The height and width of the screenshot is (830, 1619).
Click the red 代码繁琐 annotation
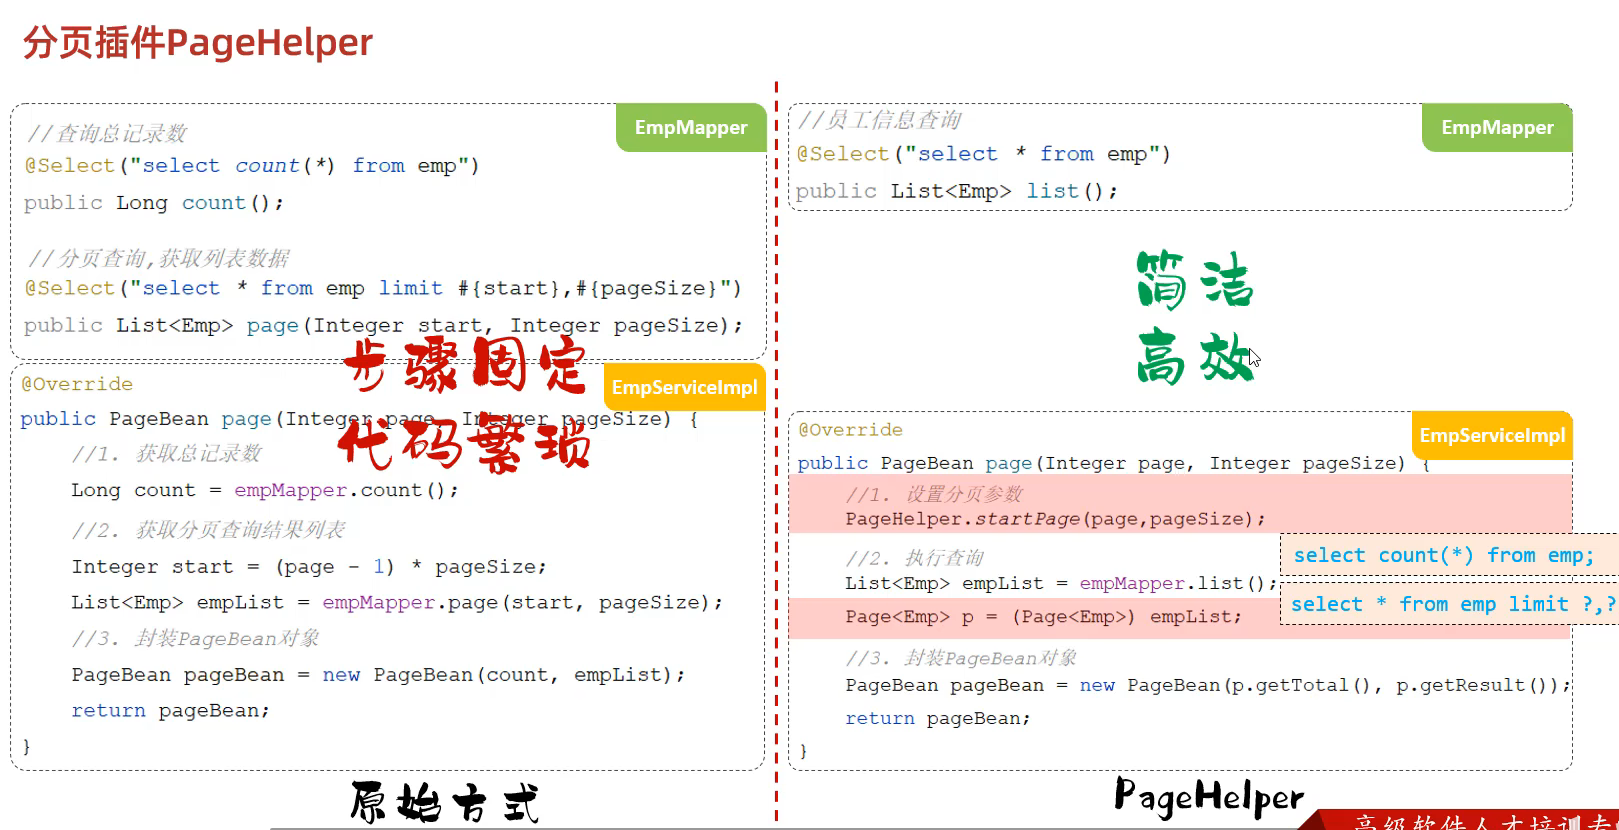point(465,443)
